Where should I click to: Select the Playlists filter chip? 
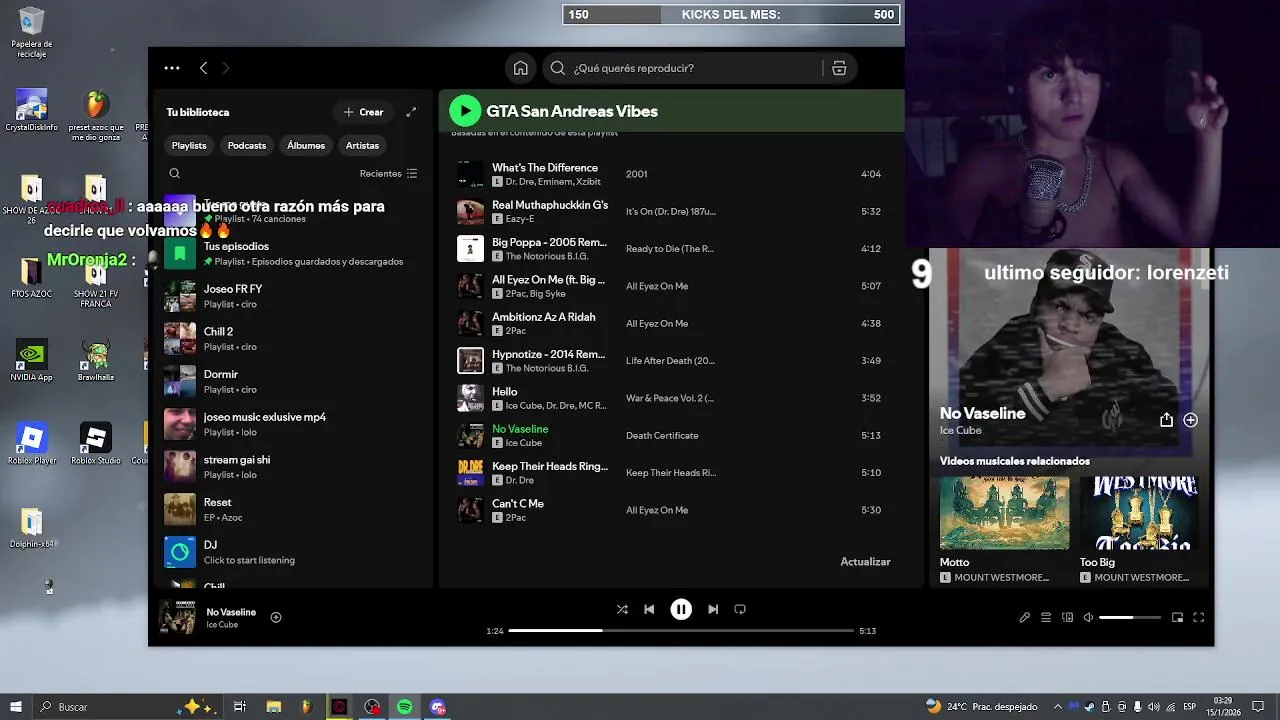(189, 145)
